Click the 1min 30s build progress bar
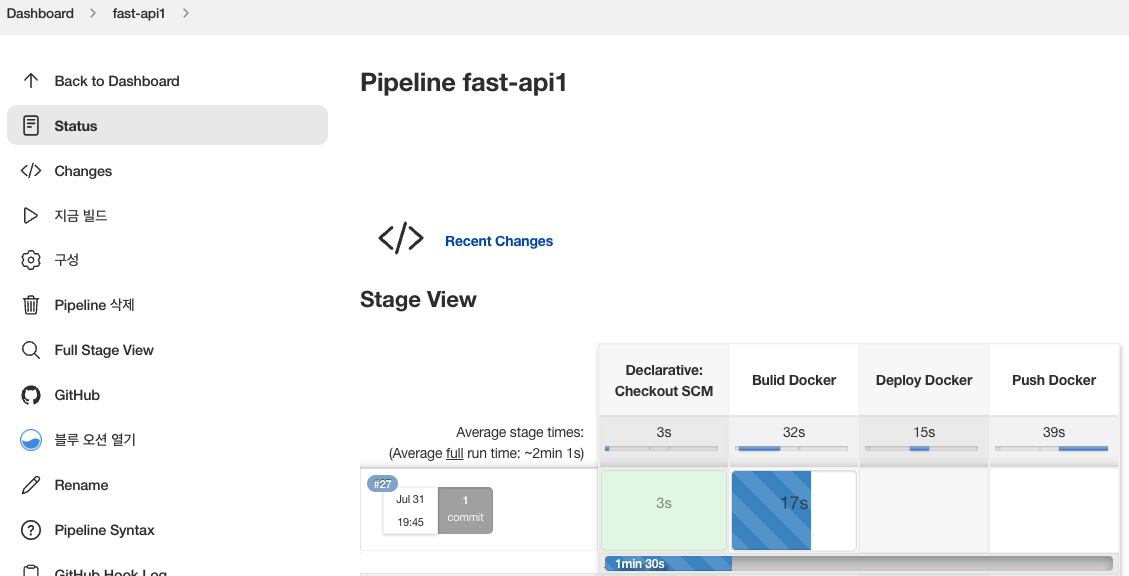The image size is (1129, 576). click(858, 564)
